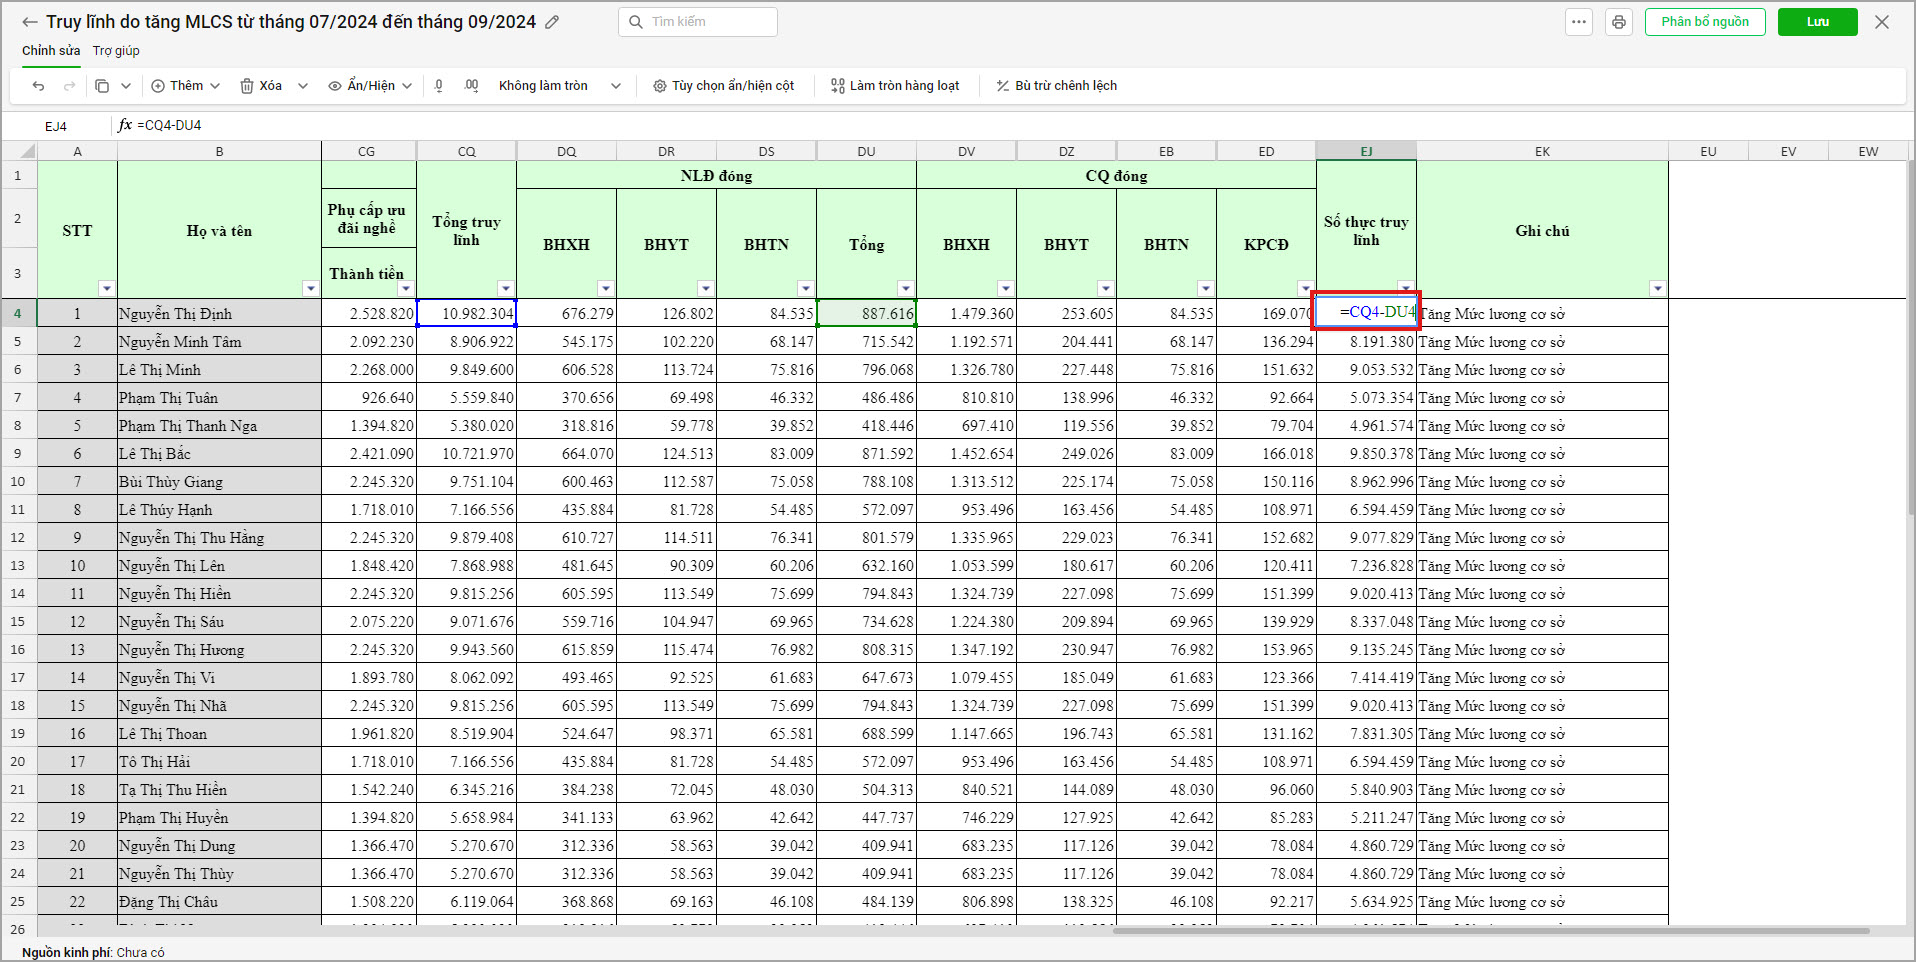Select the name cell Bùi Thùy Giang
1916x962 pixels.
click(x=220, y=482)
